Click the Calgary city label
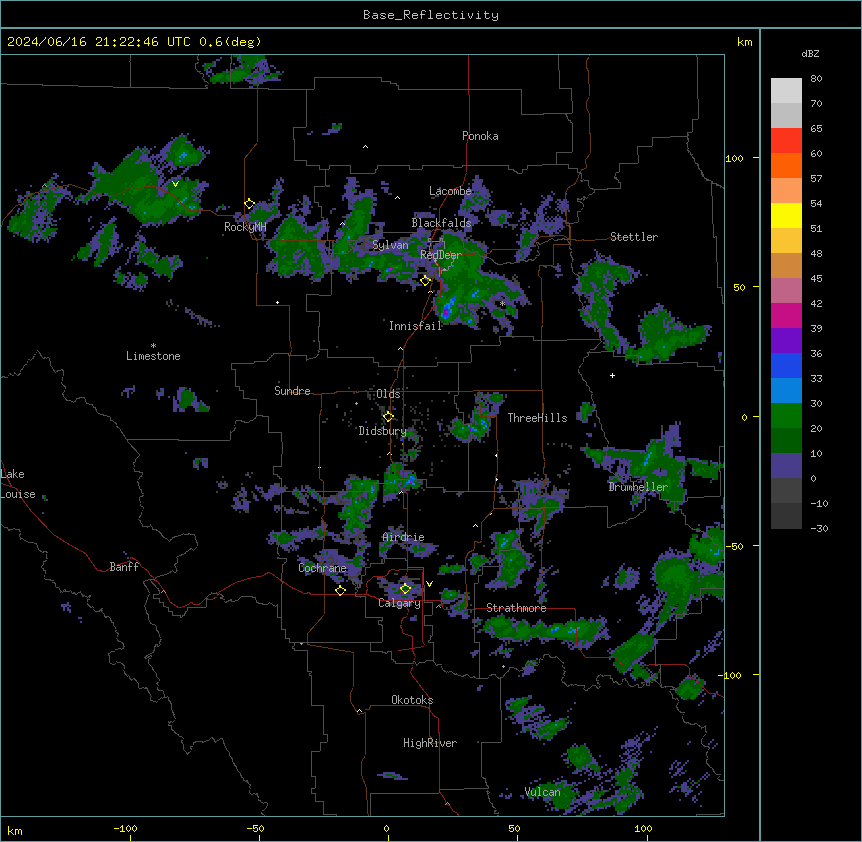This screenshot has height=842, width=862. pos(400,603)
